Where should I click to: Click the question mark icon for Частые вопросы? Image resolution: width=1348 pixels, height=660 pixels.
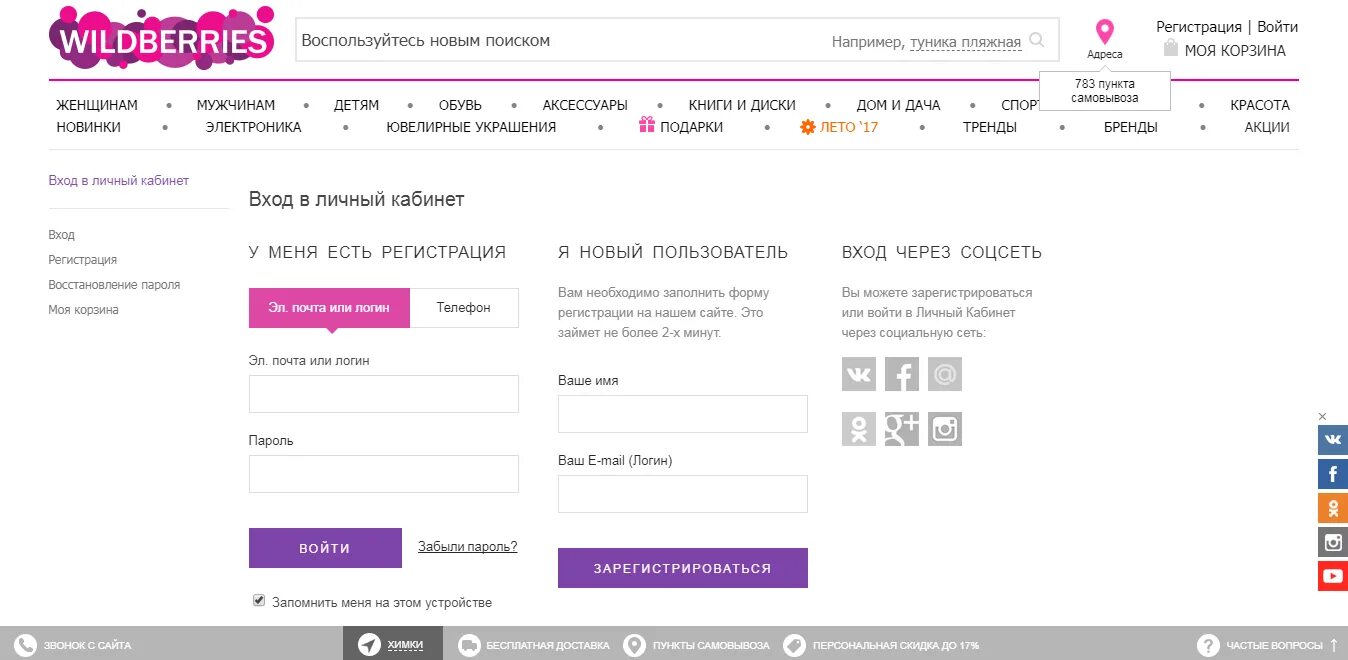tap(1208, 645)
